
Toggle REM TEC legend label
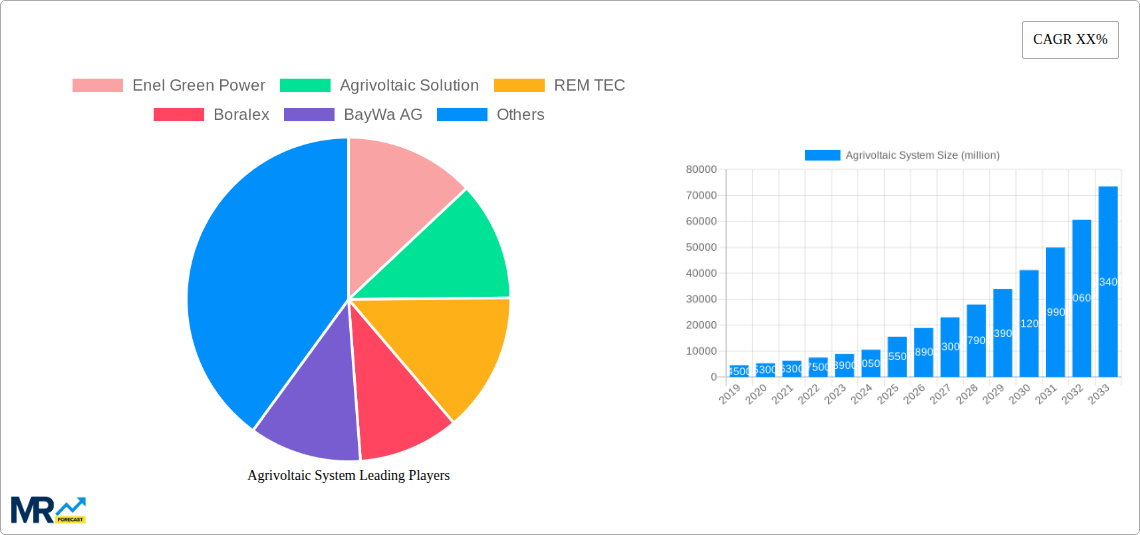point(588,86)
